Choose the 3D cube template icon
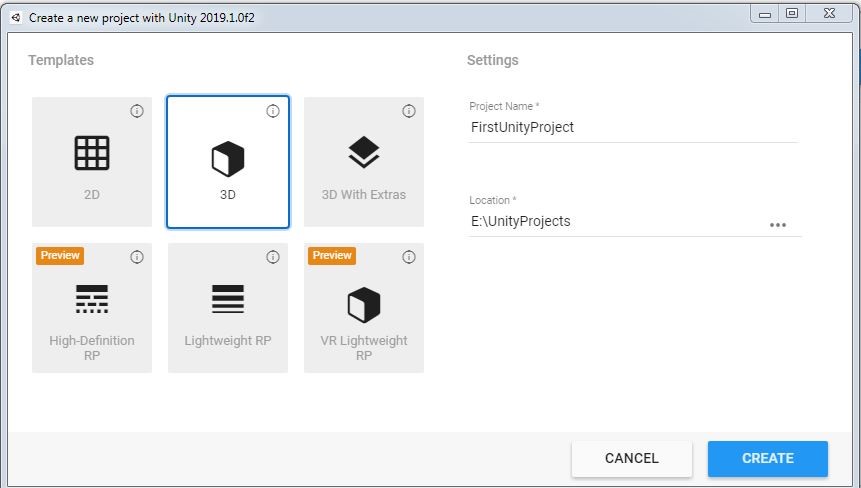861x488 pixels. point(228,158)
